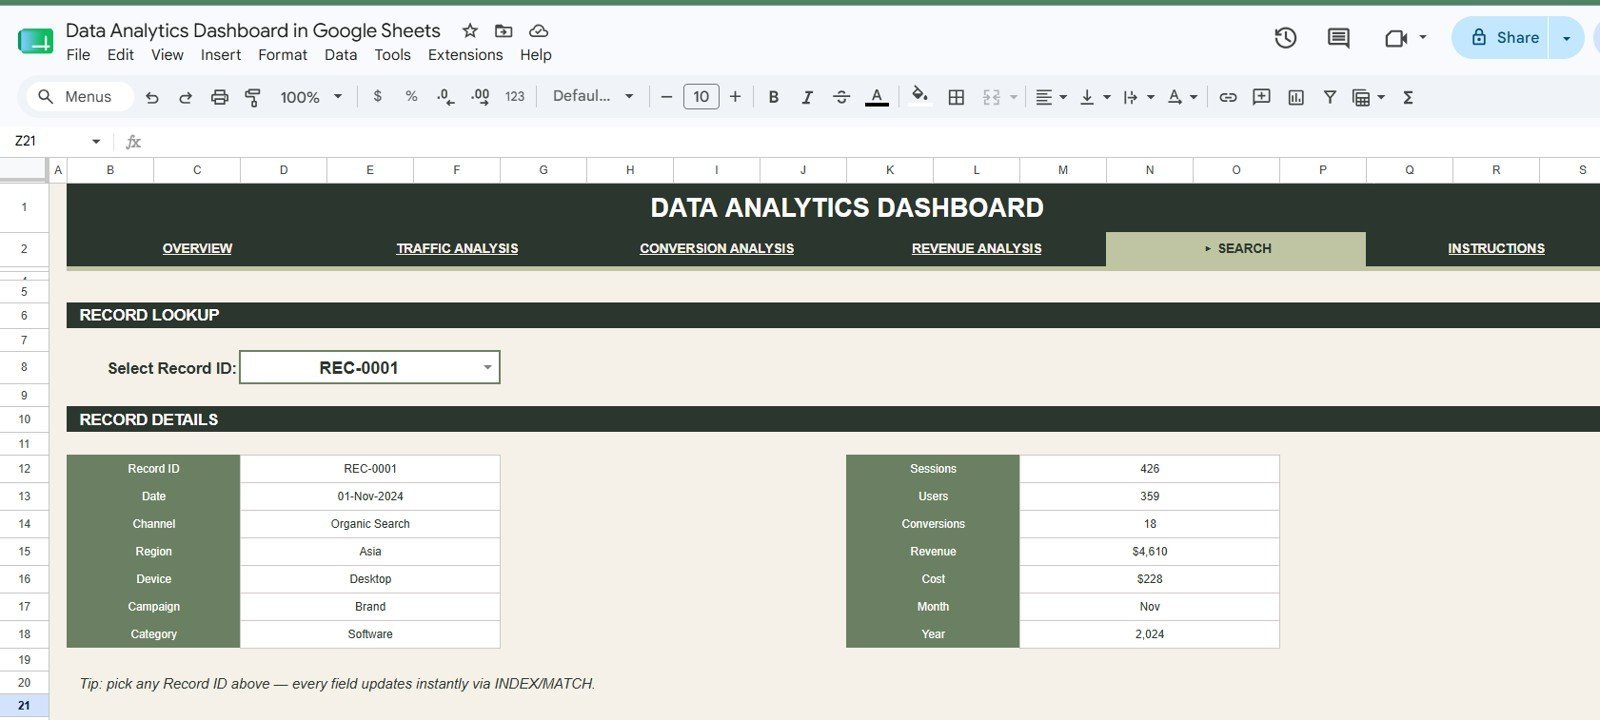Print the spreadsheet via printer icon

pos(219,97)
